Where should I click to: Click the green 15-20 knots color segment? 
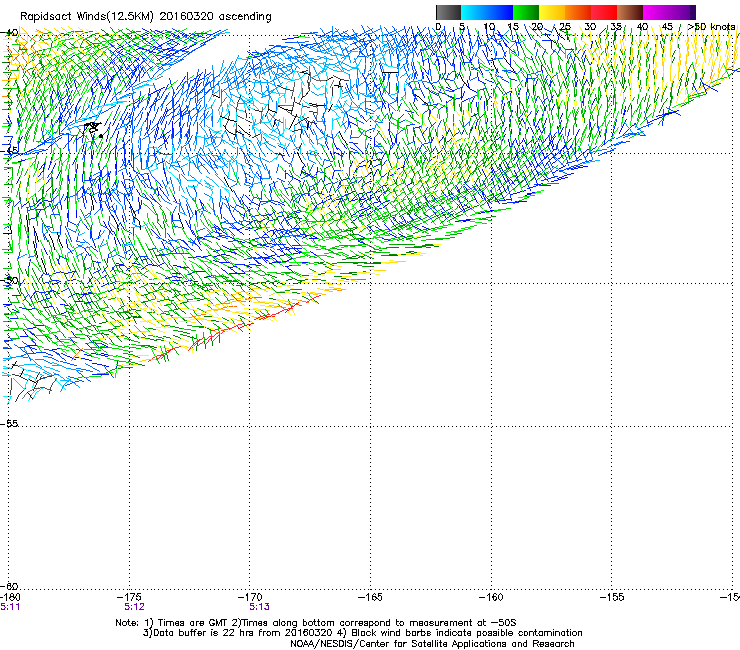[x=526, y=12]
